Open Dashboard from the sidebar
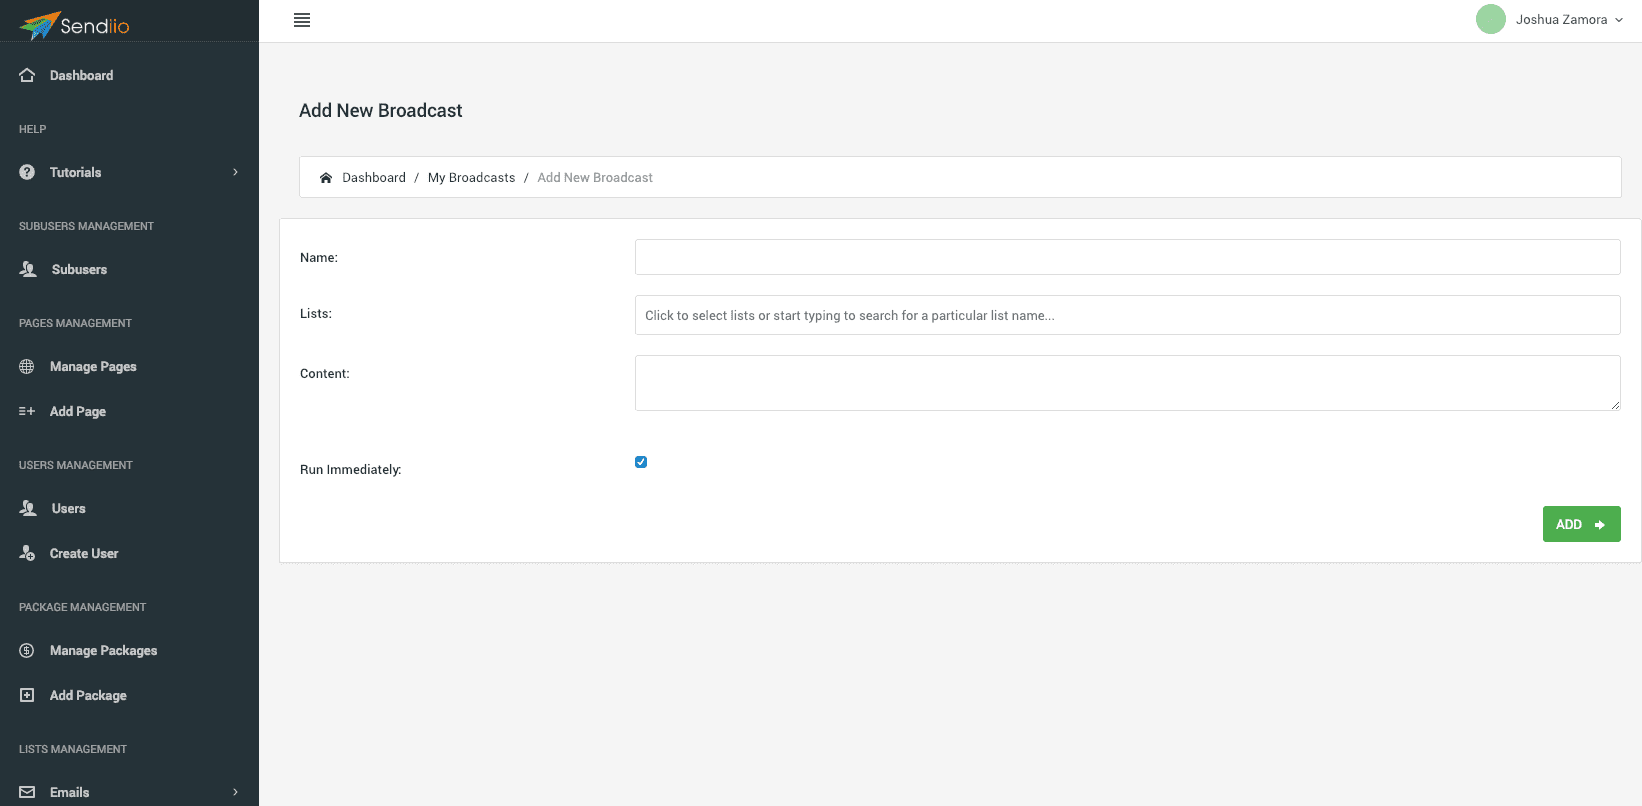This screenshot has height=806, width=1642. click(82, 75)
